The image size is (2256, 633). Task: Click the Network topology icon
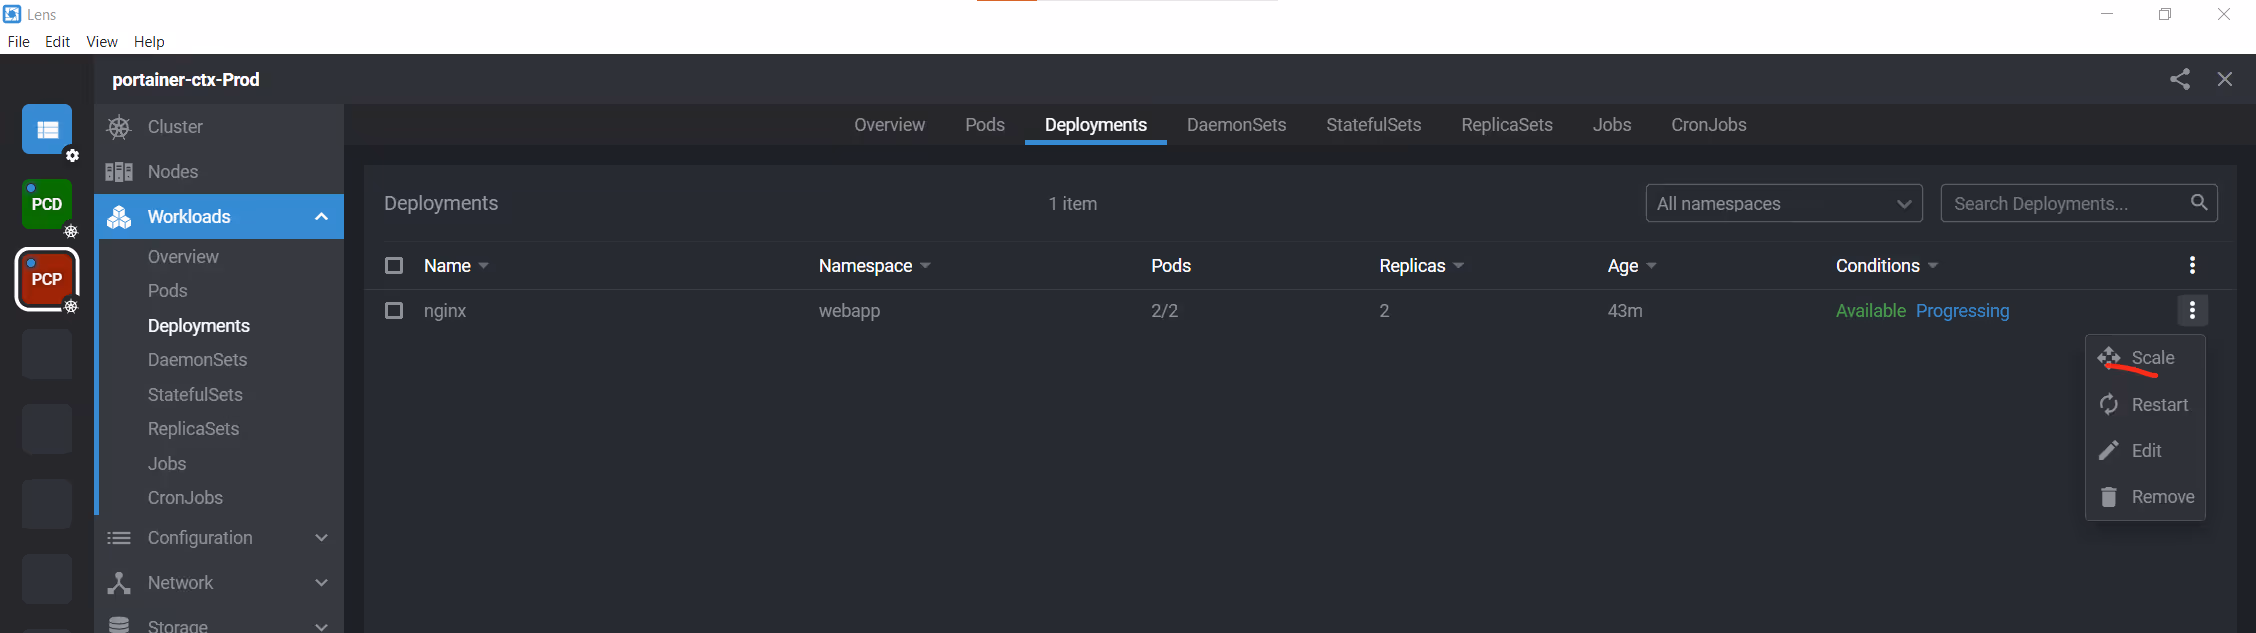pos(119,583)
